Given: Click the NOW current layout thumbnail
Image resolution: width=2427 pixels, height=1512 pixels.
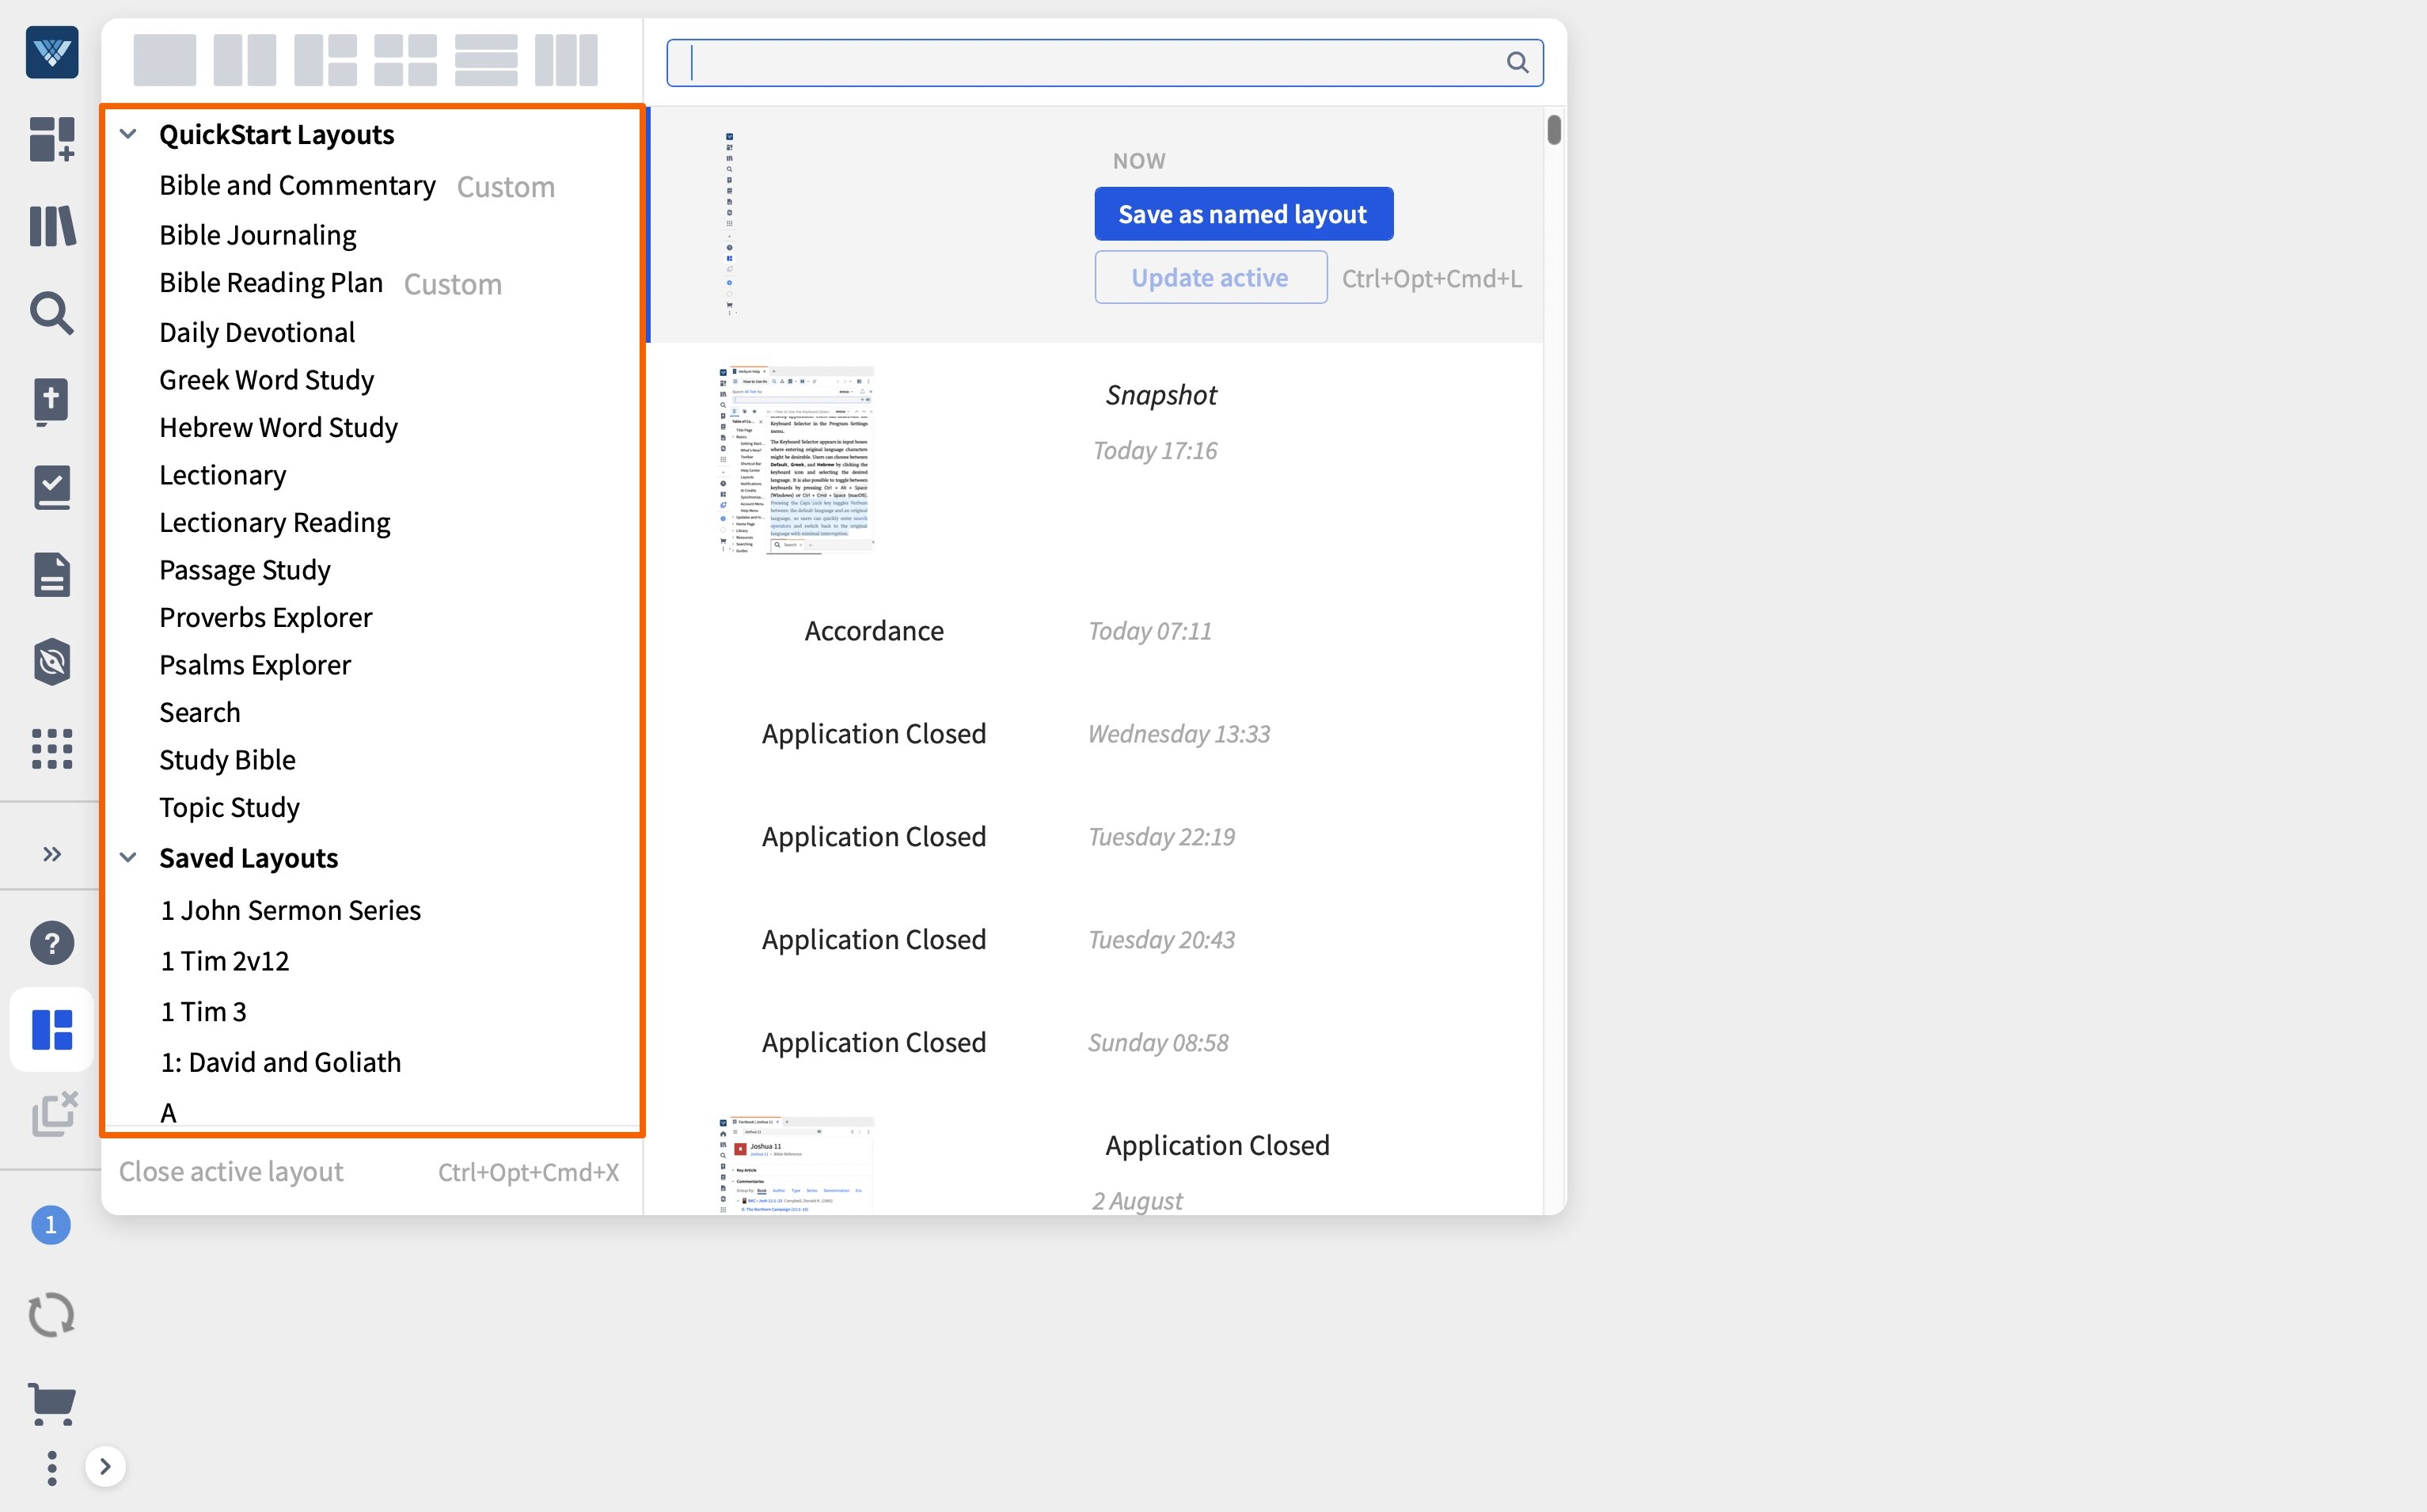Looking at the screenshot, I should click(x=730, y=224).
